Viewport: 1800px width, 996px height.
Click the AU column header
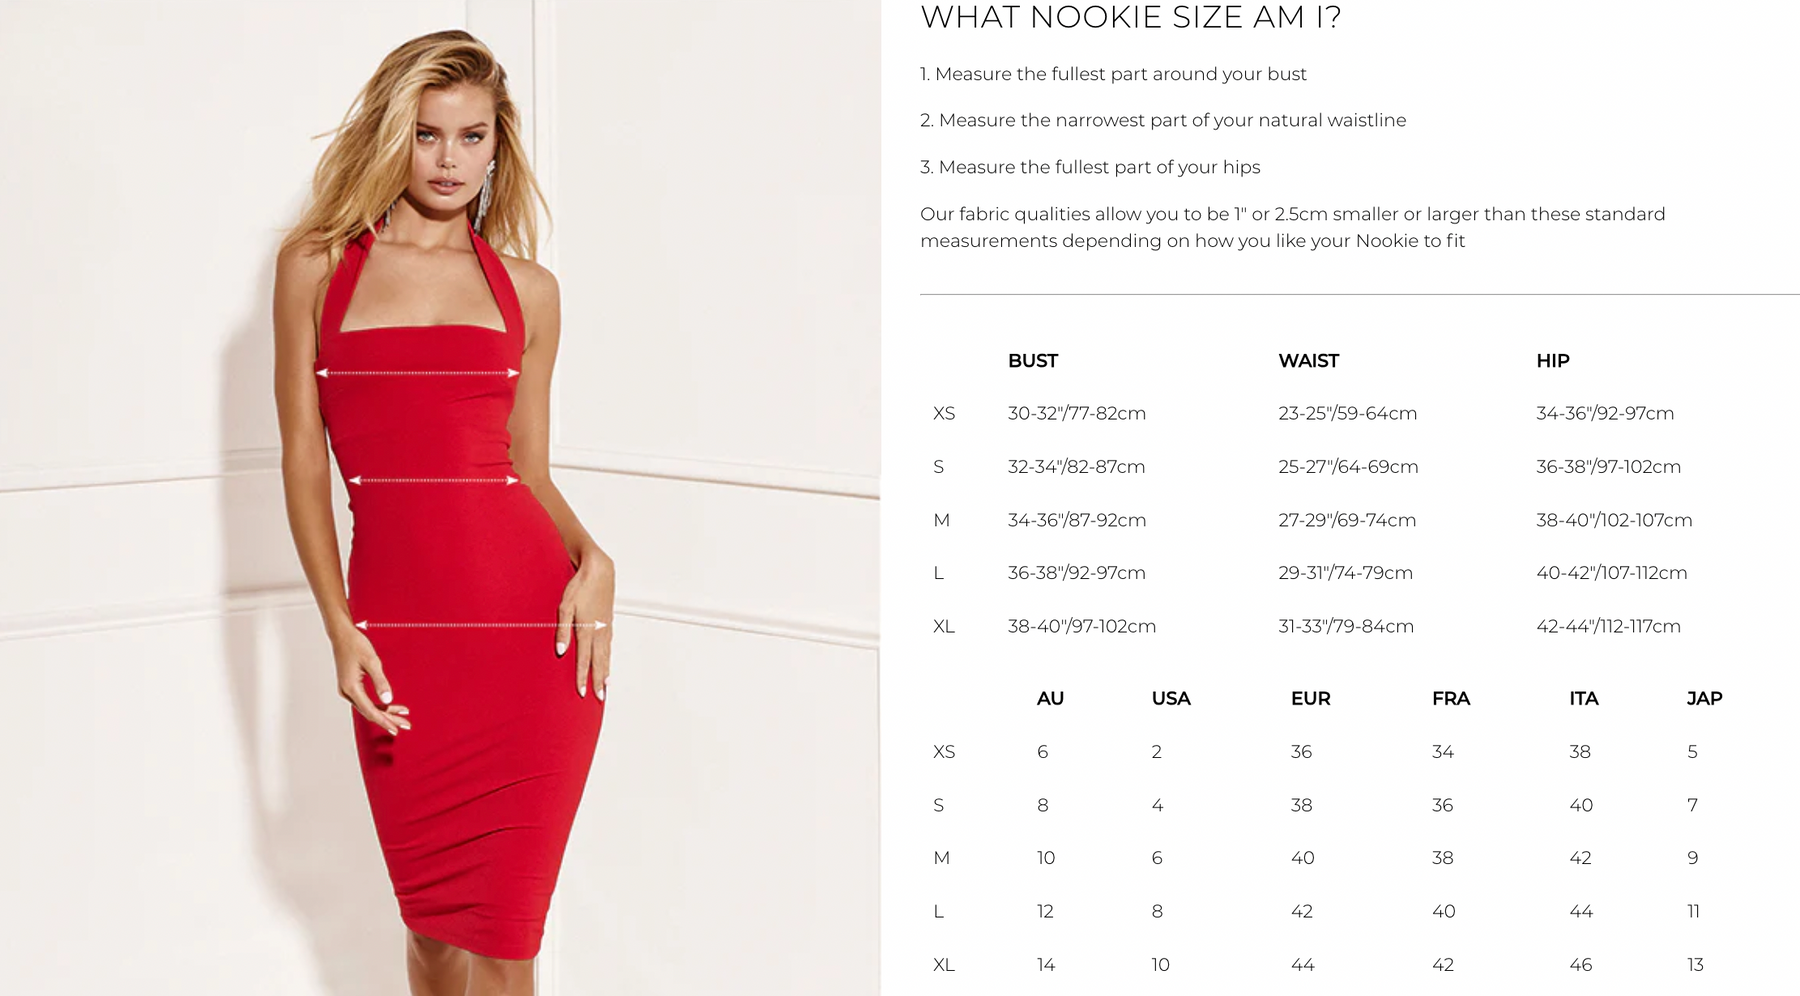[x=1050, y=698]
